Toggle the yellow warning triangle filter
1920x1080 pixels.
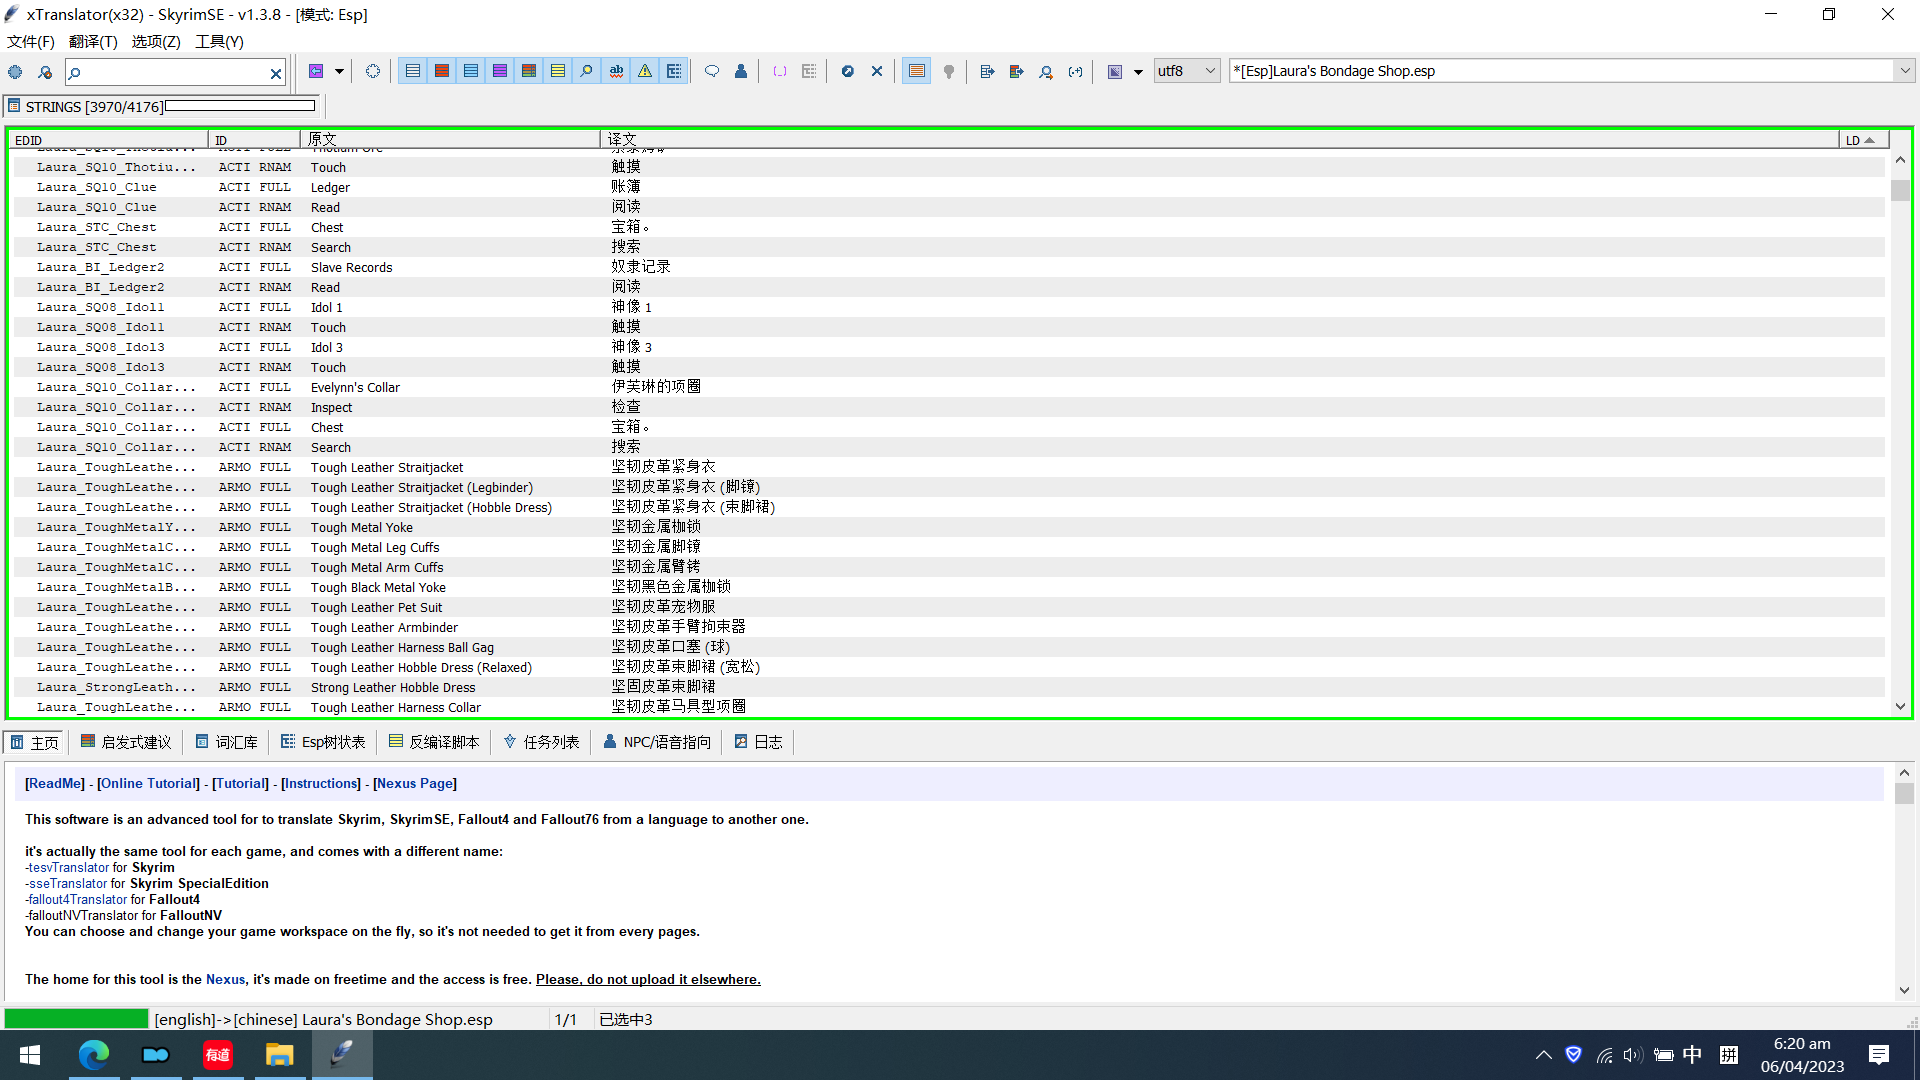click(645, 71)
